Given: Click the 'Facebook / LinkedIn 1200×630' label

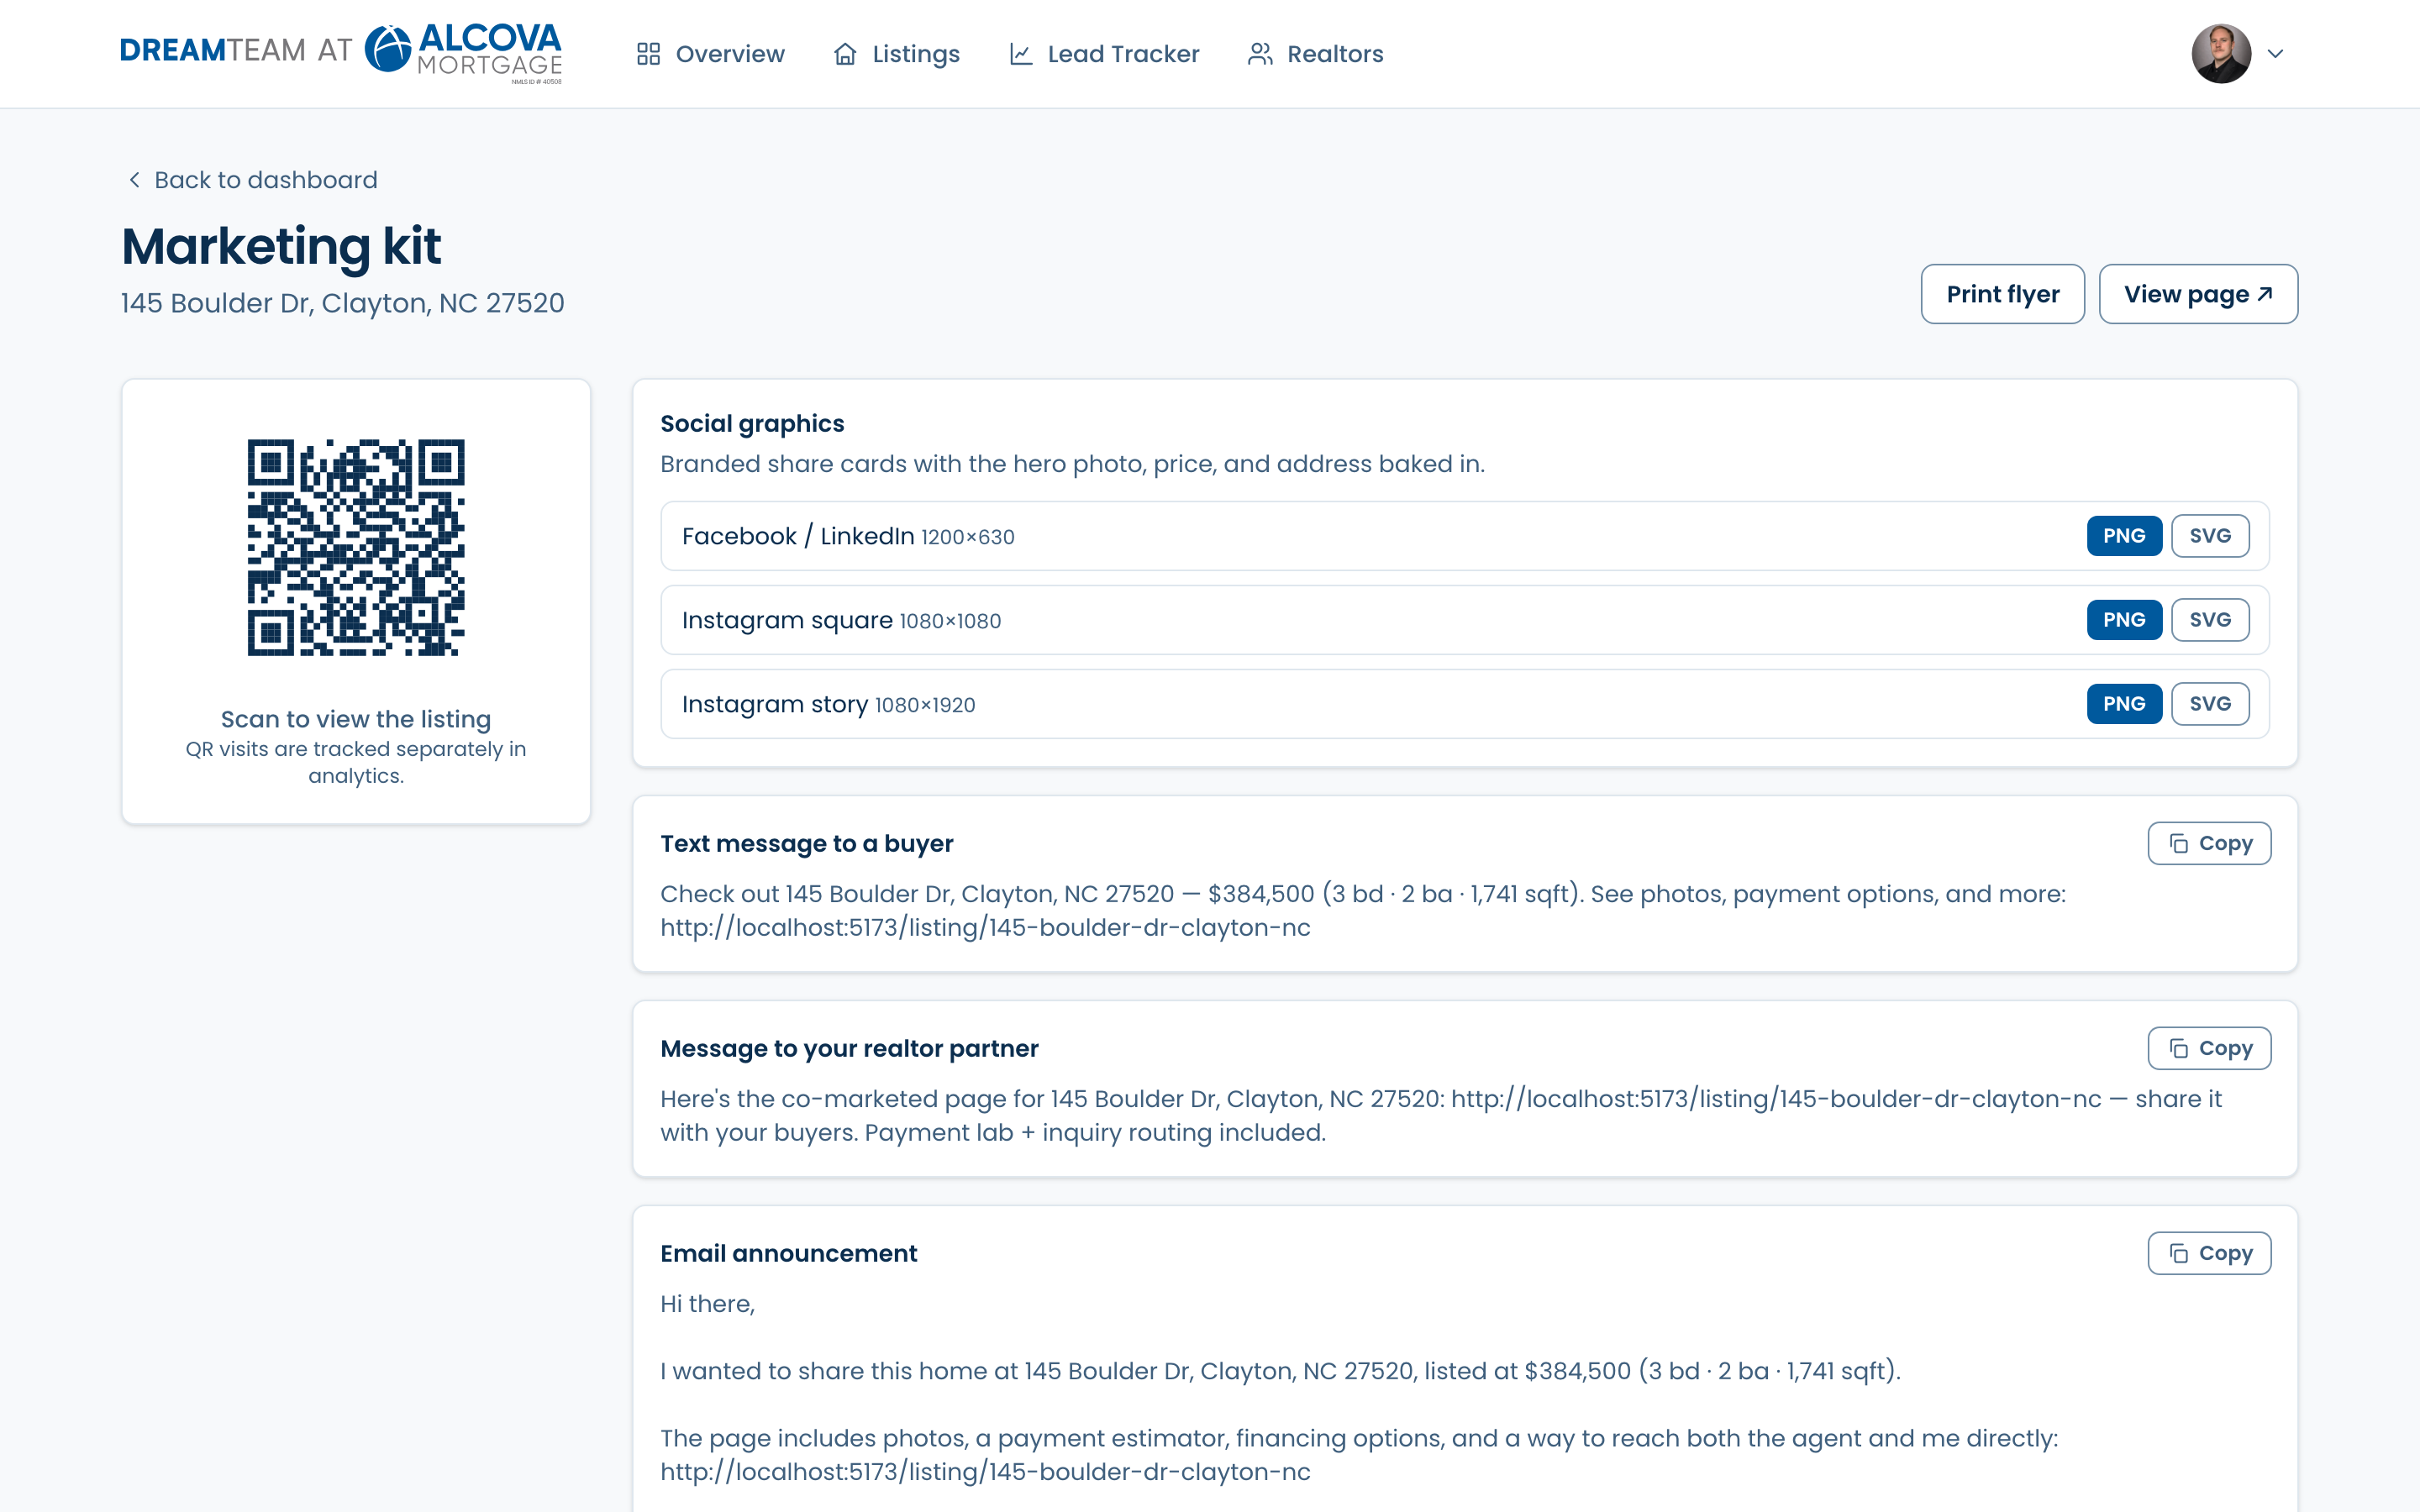Looking at the screenshot, I should [848, 537].
